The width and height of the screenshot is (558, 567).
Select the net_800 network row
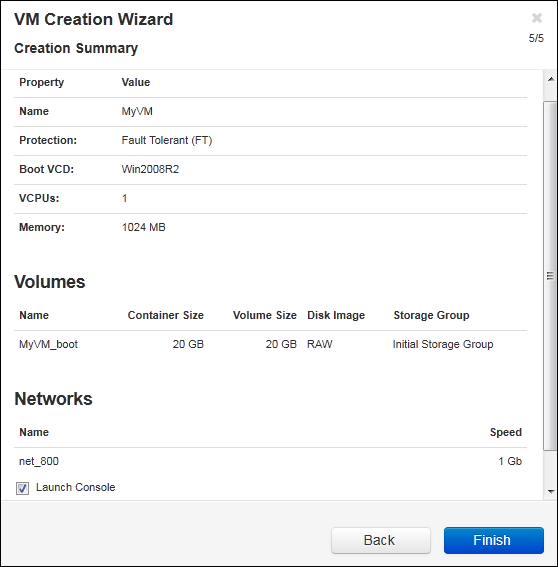pos(270,461)
